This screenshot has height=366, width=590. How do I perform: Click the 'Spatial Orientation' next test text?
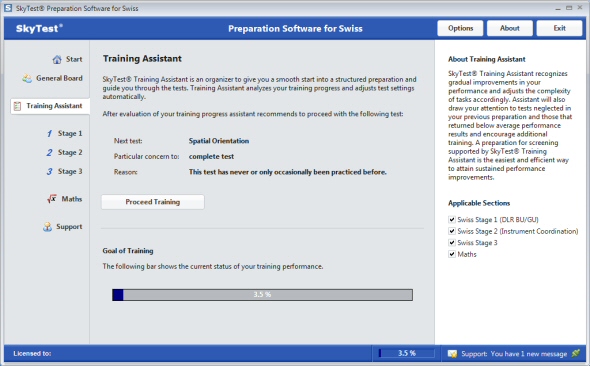point(219,141)
